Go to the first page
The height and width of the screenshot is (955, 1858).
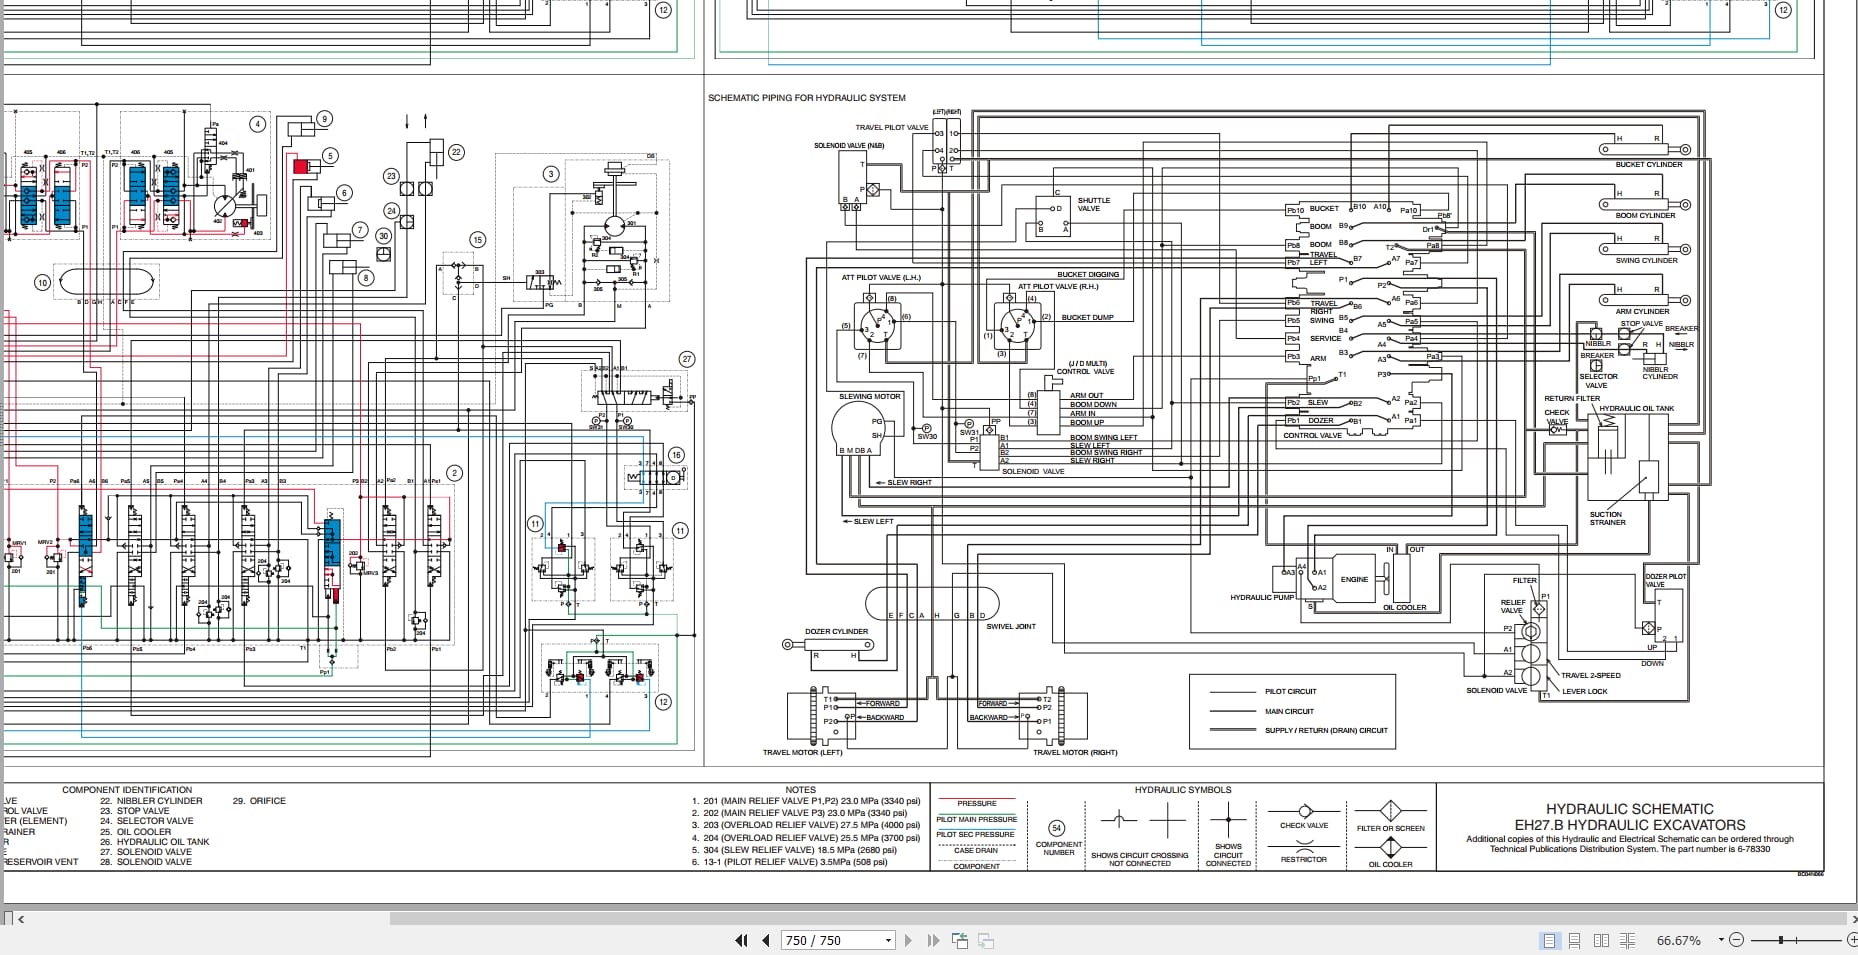coord(741,940)
